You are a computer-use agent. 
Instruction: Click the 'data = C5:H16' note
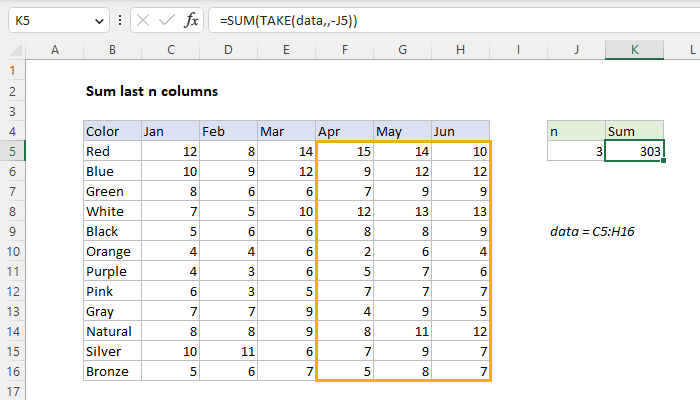(592, 231)
